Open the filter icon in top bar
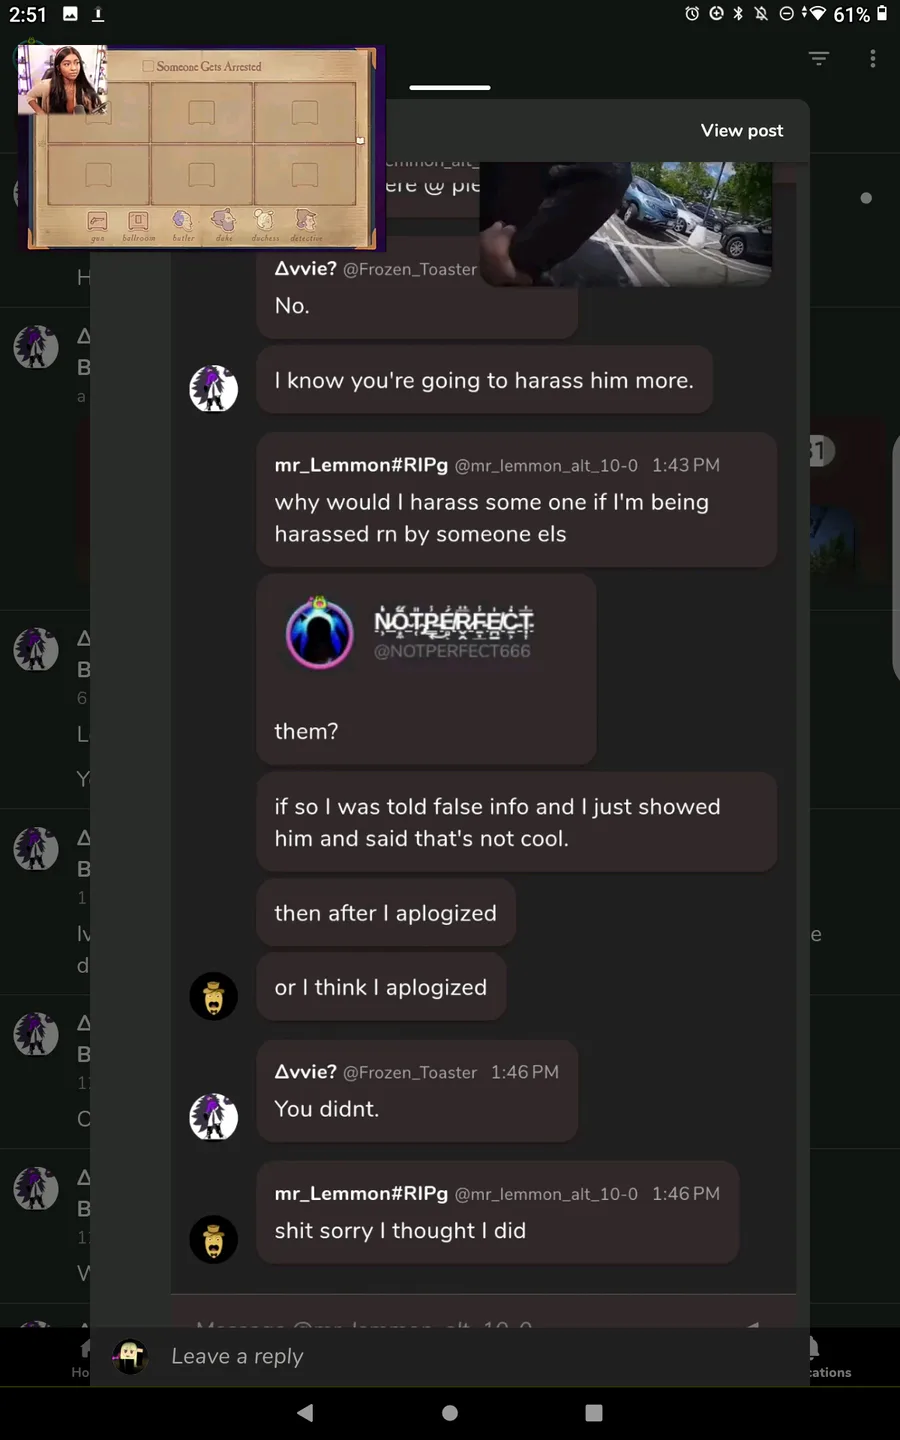900x1440 pixels. (819, 59)
